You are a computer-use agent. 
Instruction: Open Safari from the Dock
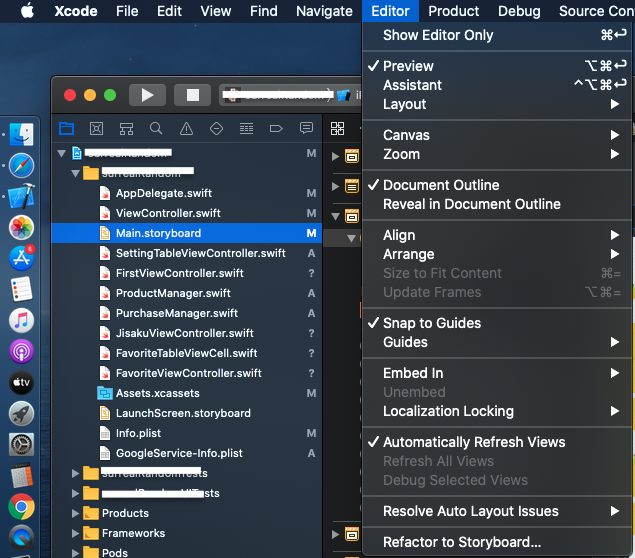[x=21, y=166]
